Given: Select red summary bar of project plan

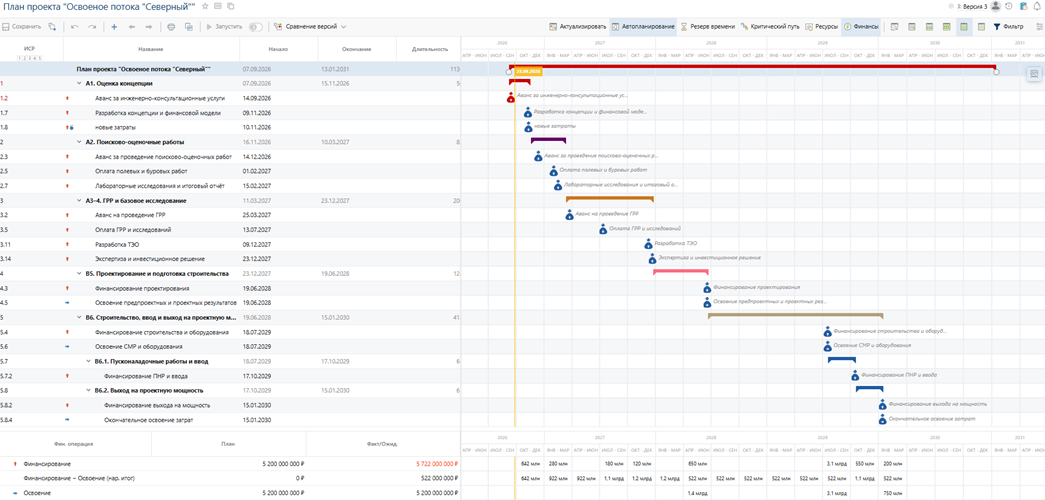Looking at the screenshot, I should [752, 67].
